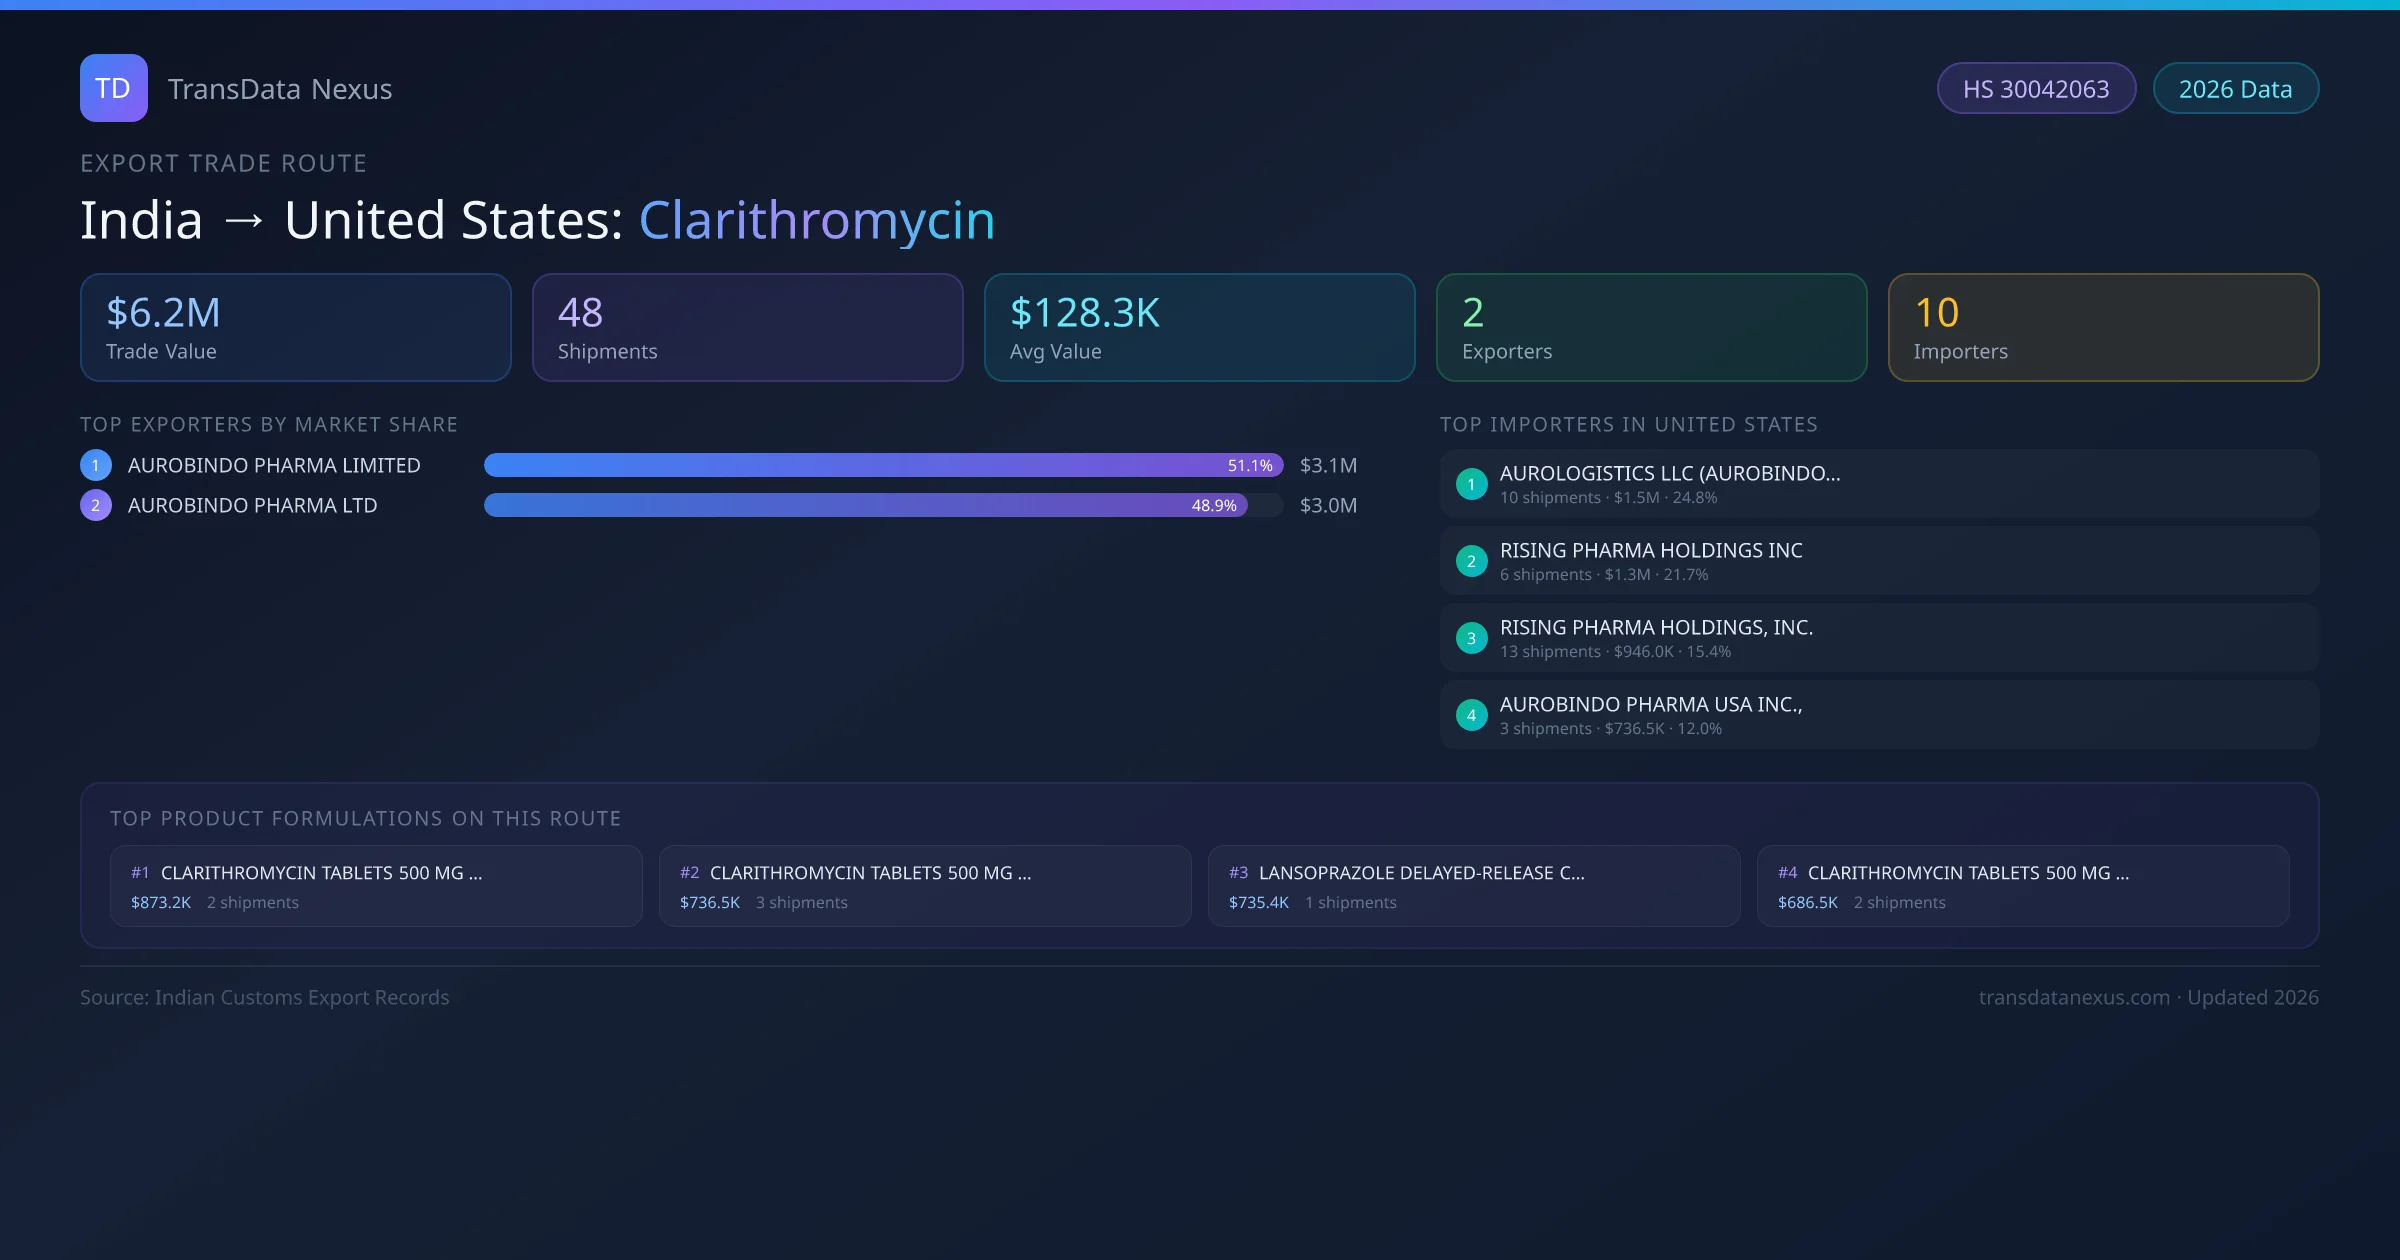Select the Clarithromycin product name in heading
The height and width of the screenshot is (1260, 2400).
(x=817, y=219)
